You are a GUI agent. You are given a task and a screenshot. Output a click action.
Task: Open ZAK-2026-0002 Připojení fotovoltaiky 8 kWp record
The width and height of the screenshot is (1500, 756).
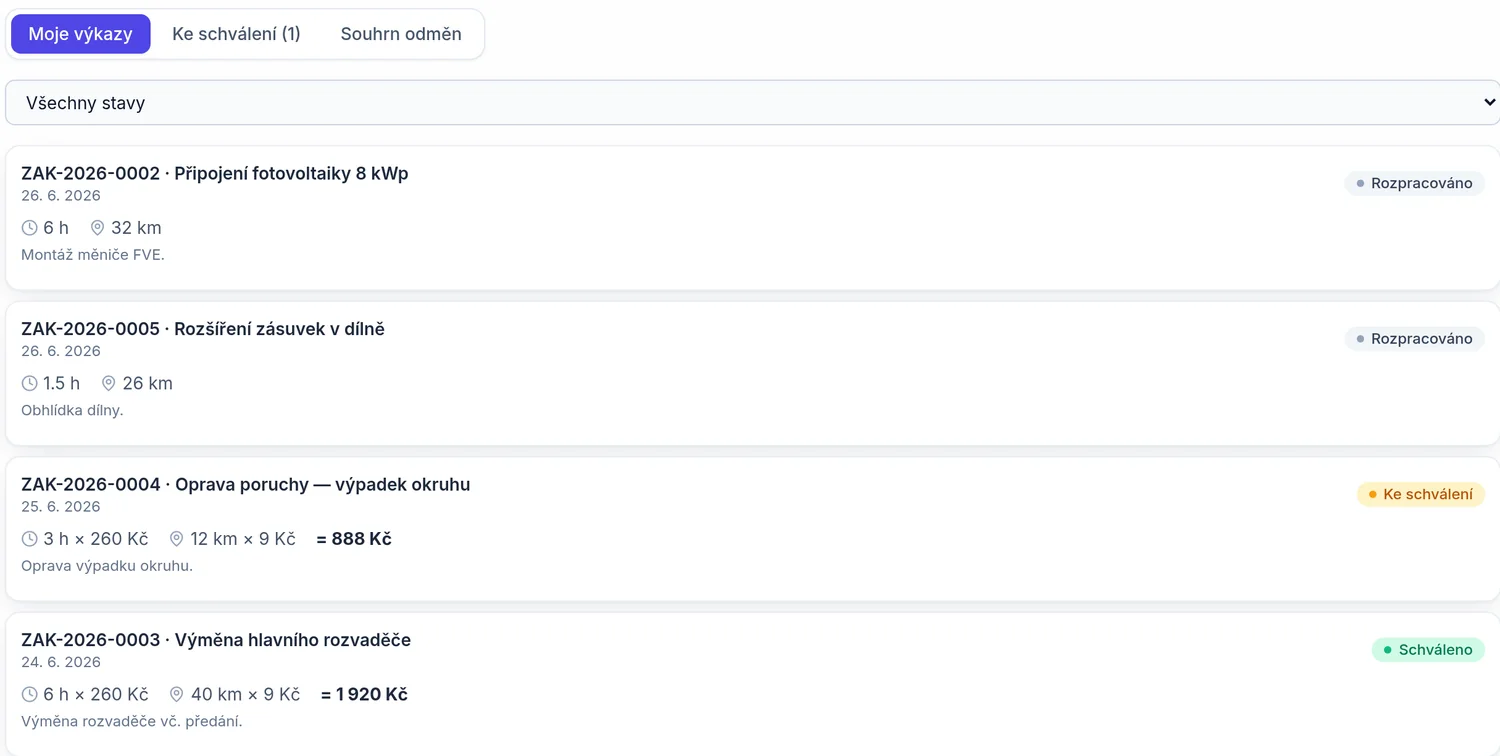(x=752, y=218)
